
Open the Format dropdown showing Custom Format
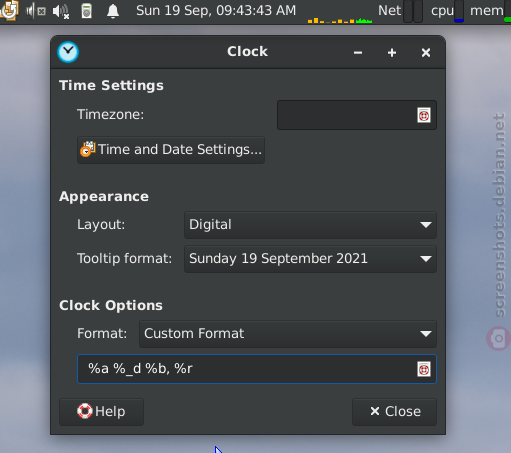[288, 334]
